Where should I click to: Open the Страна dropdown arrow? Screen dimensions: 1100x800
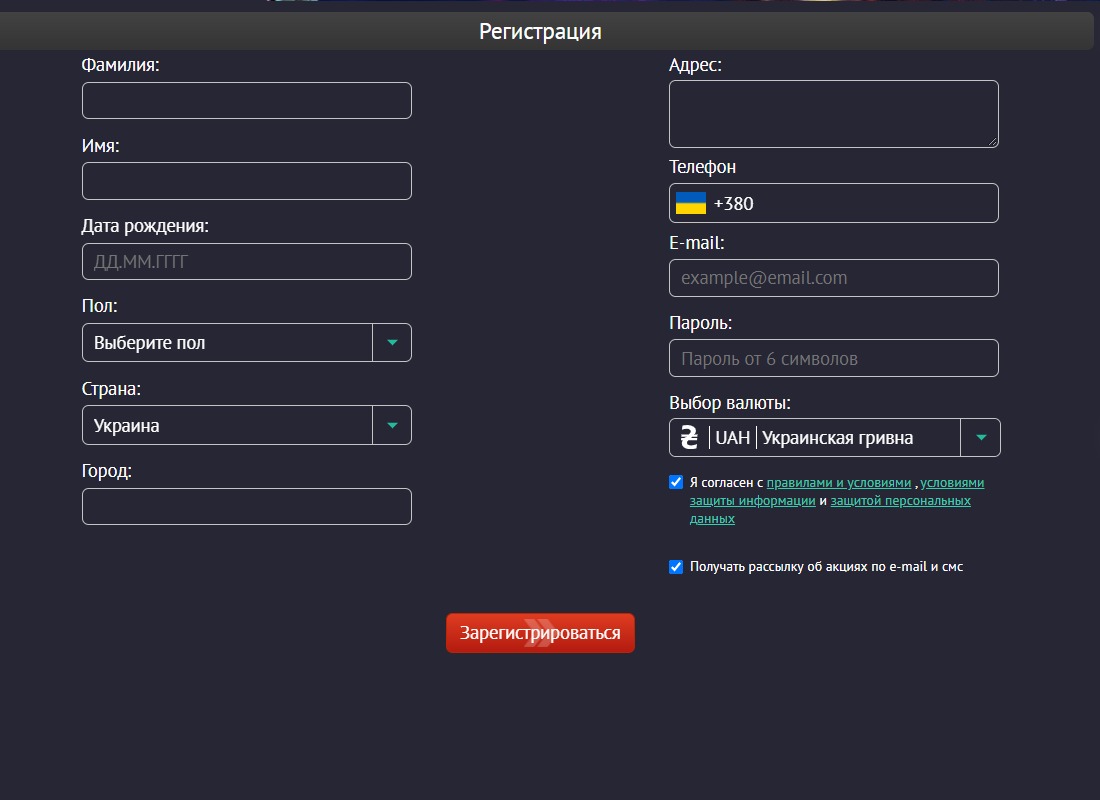[x=392, y=425]
